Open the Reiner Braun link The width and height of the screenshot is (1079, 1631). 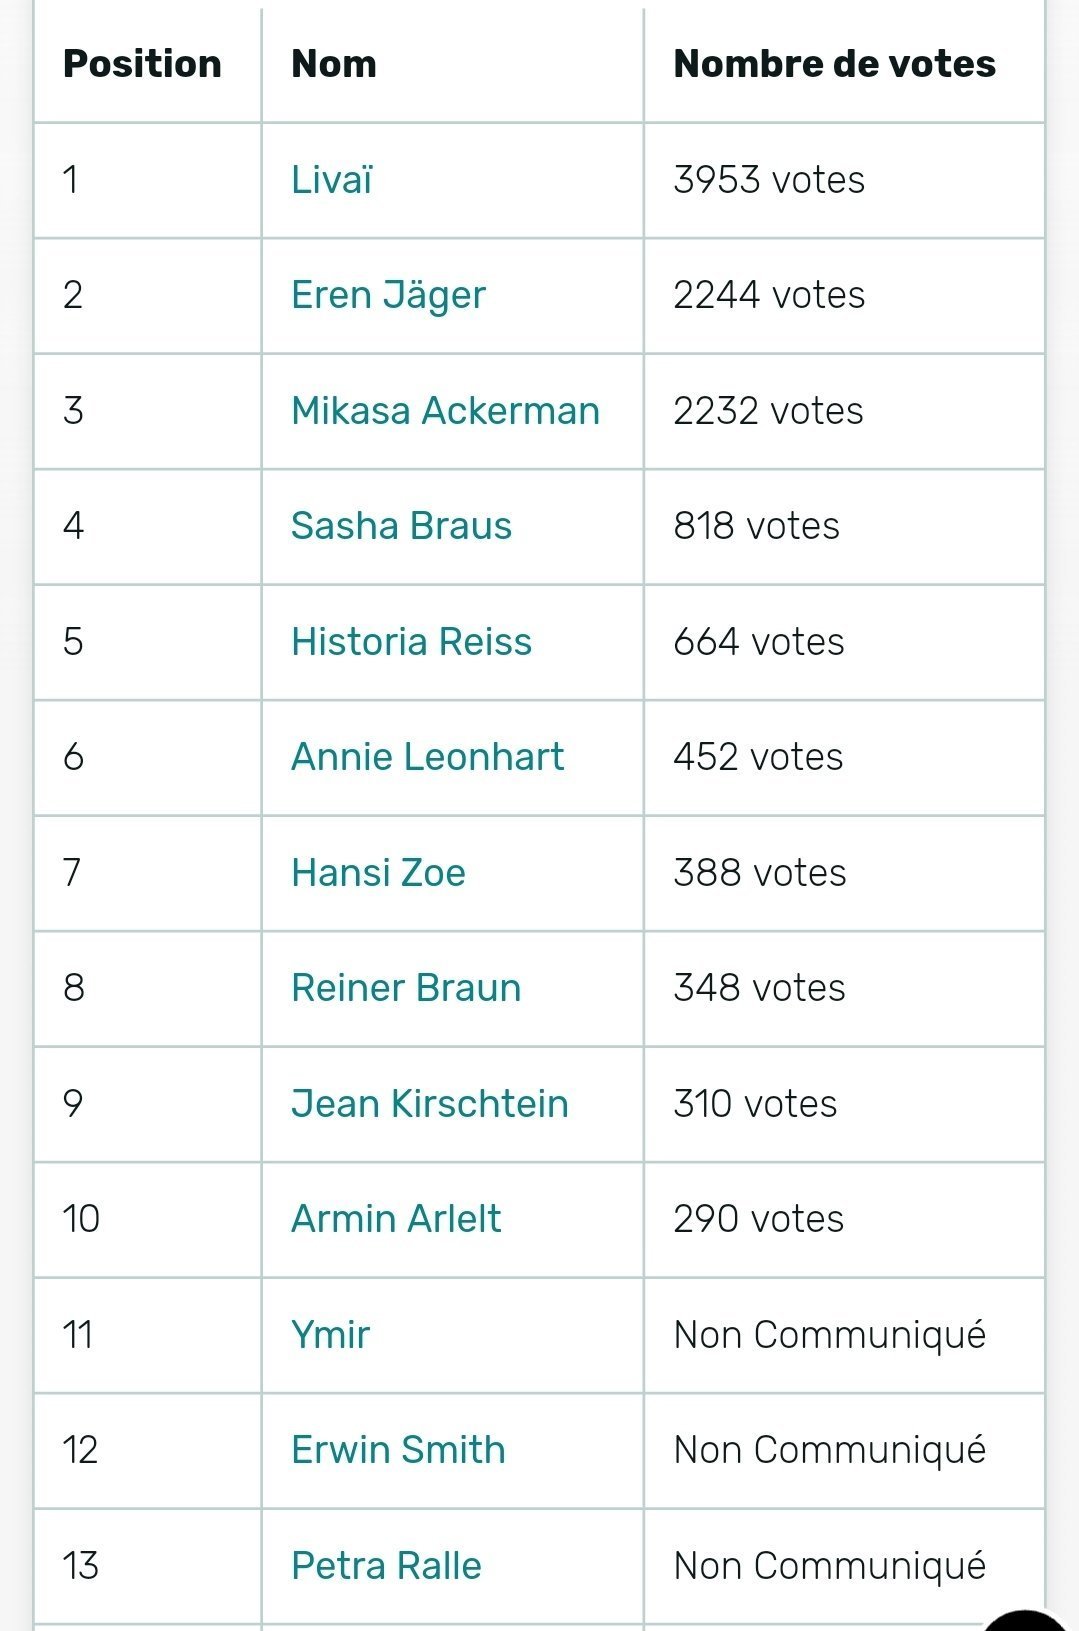click(x=406, y=988)
